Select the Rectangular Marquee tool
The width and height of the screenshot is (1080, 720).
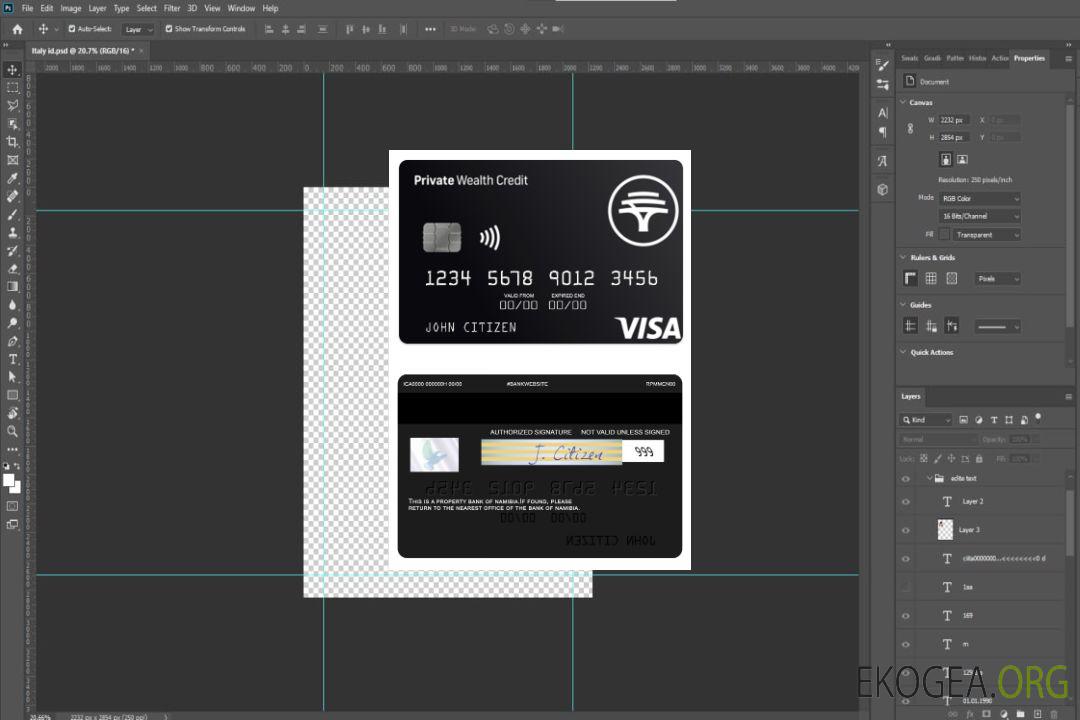(13, 87)
